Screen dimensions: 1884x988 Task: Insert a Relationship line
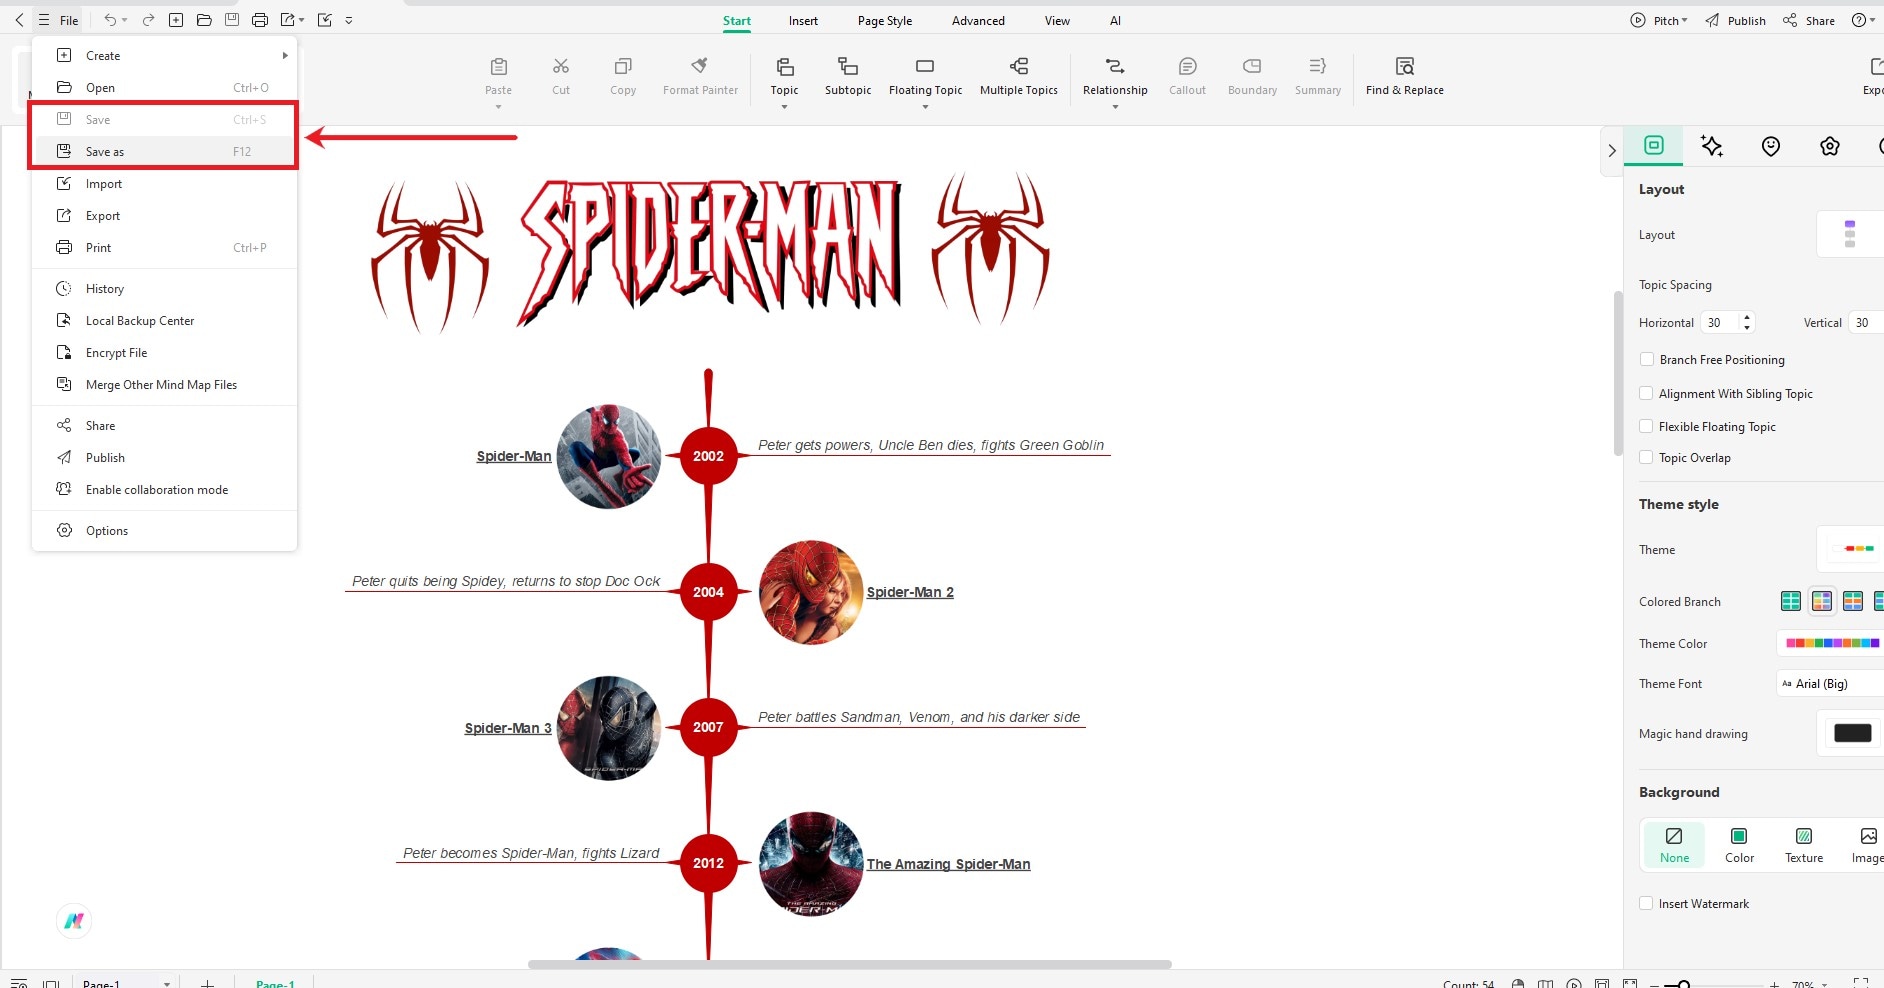(1115, 76)
